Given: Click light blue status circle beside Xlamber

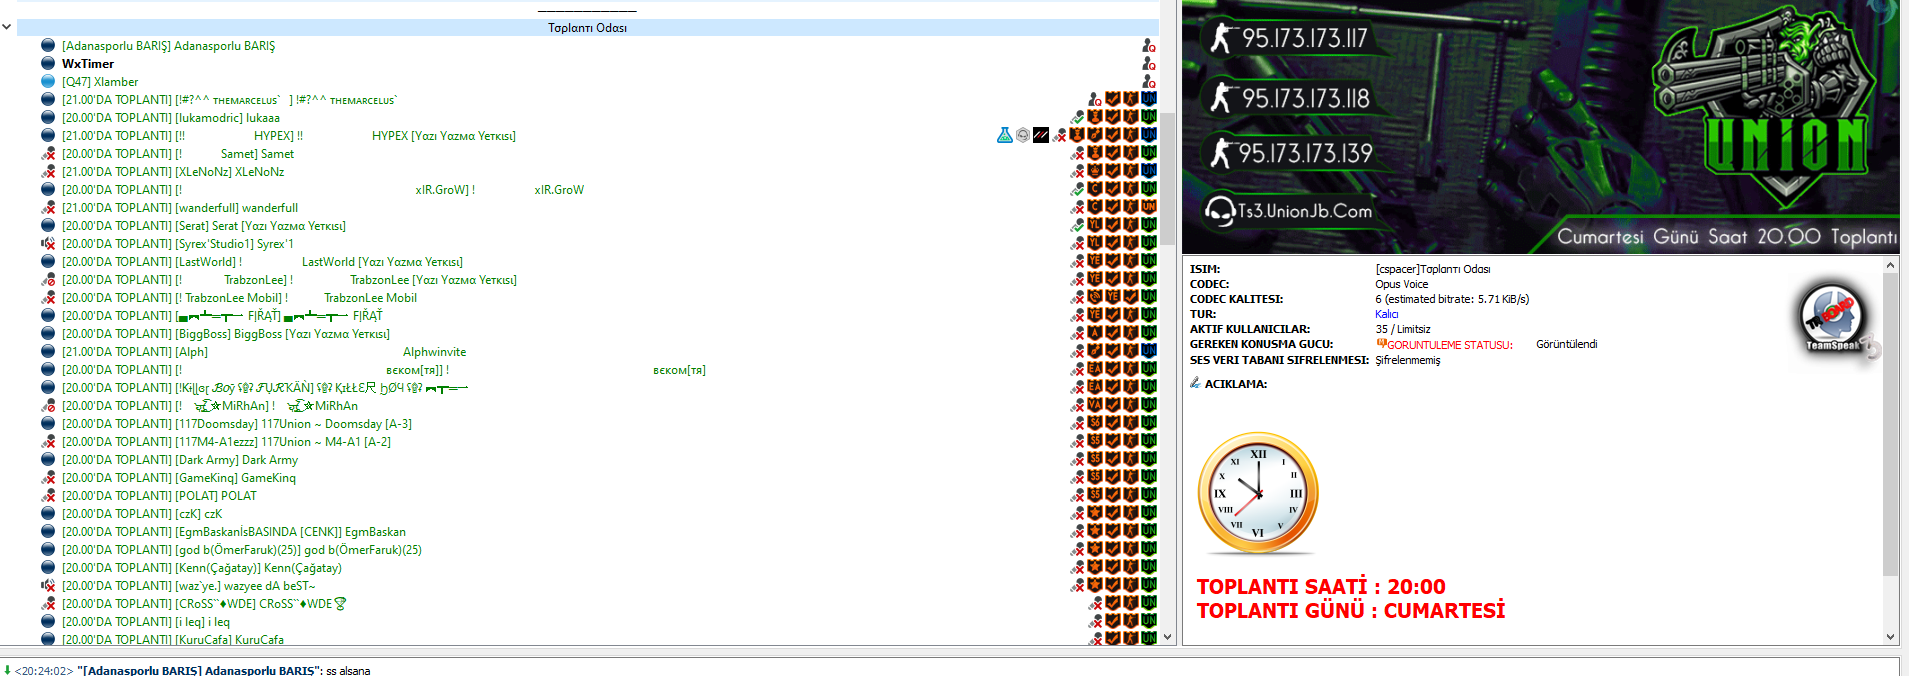Looking at the screenshot, I should [x=48, y=82].
